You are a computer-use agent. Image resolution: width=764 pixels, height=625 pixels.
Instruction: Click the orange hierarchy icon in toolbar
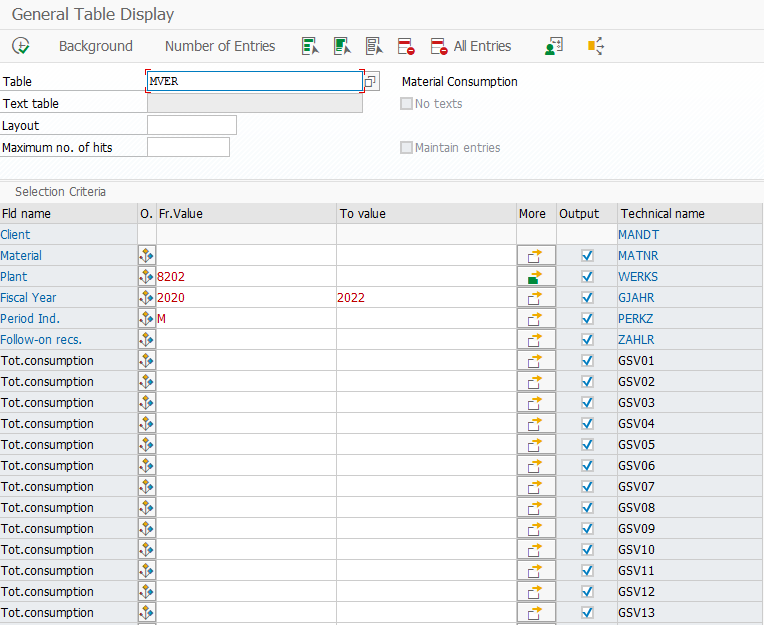(x=596, y=46)
